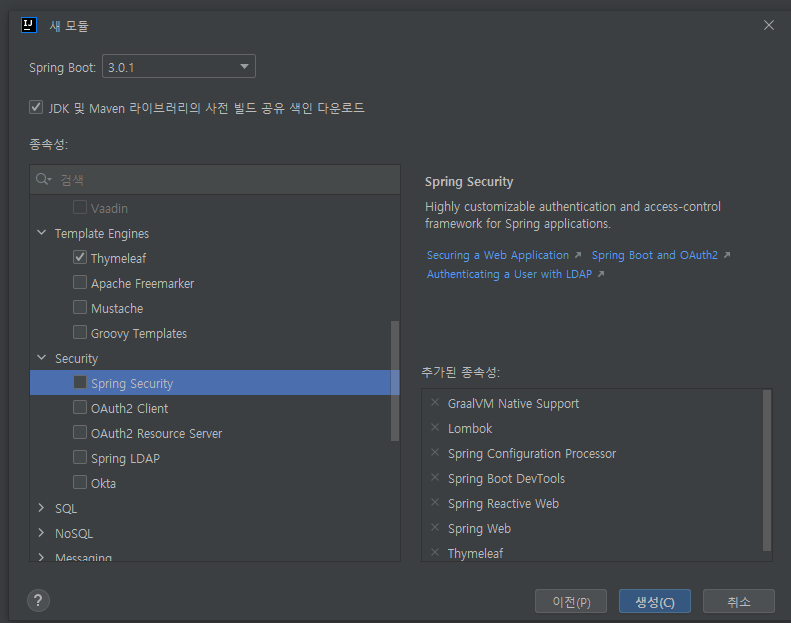Check the disabled Vaadin checkbox
The width and height of the screenshot is (791, 623).
(80, 207)
